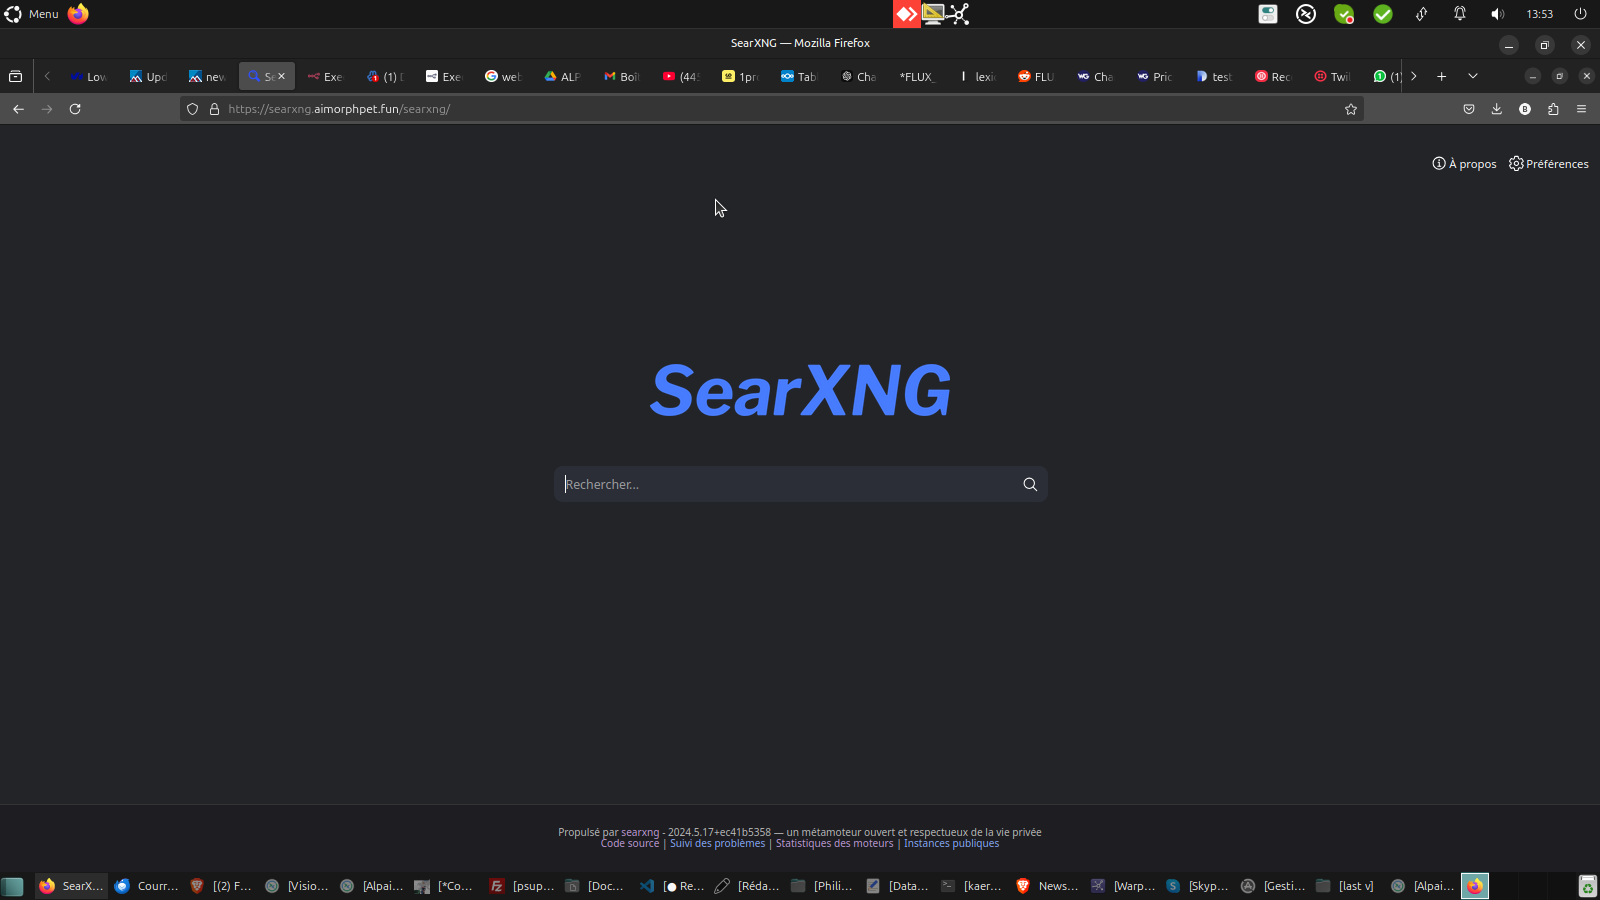Switch to the 'Courr…' taskbar window
Image resolution: width=1600 pixels, height=900 pixels.
pos(147,886)
